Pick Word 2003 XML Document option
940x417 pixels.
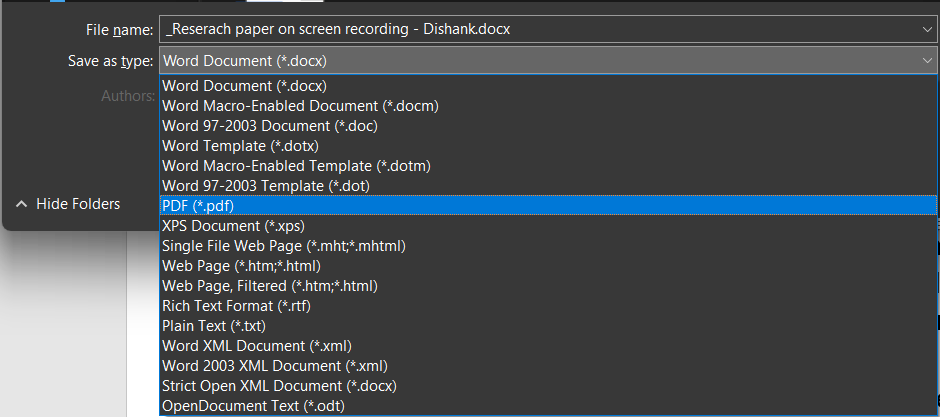click(274, 365)
